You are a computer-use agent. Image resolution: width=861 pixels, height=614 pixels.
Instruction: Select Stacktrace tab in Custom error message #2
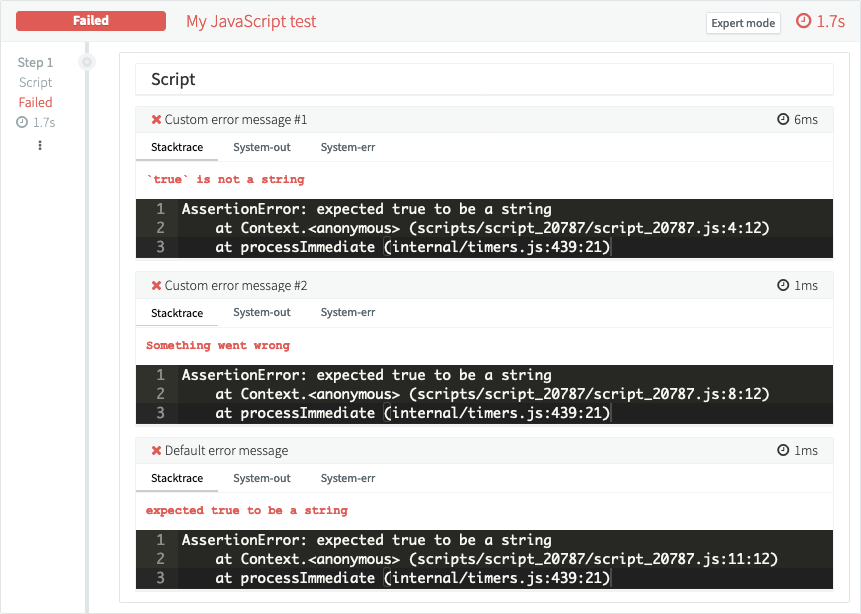(177, 313)
